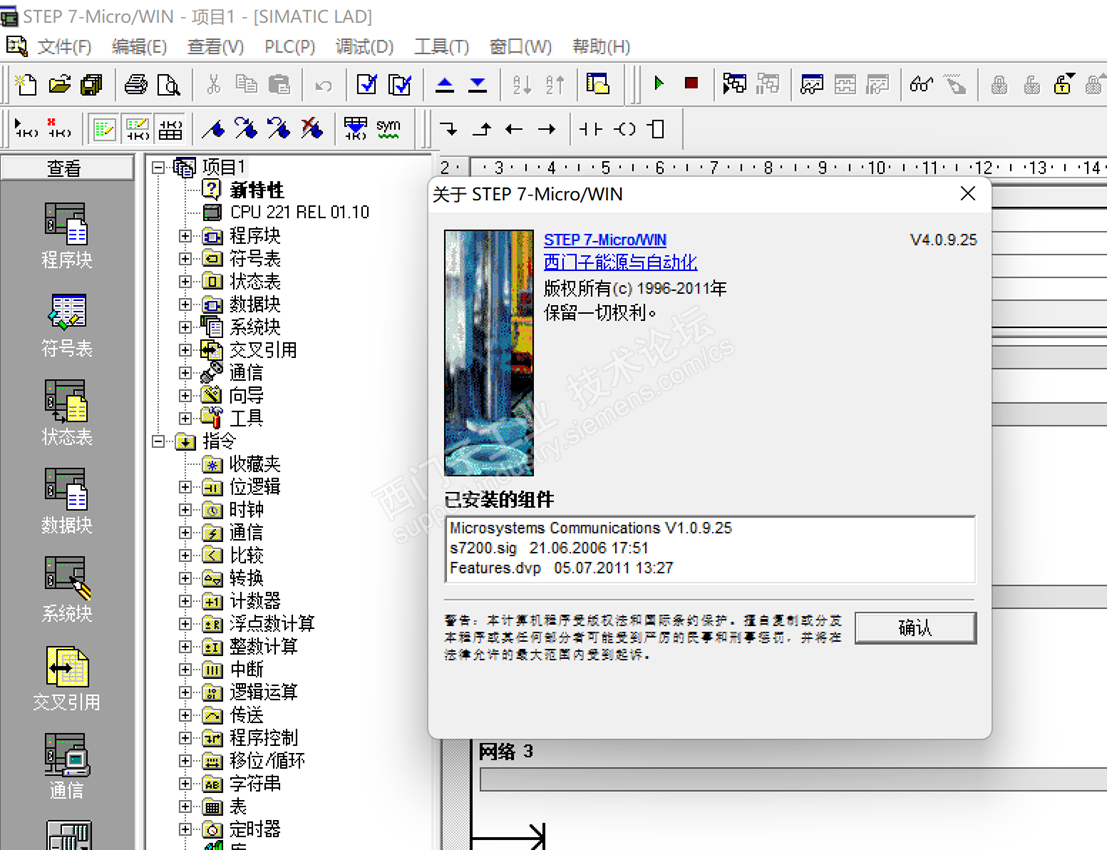Screen dimensions: 1107x850
Task: Select CPU 221 REL 01.10 tree item
Action: [299, 212]
